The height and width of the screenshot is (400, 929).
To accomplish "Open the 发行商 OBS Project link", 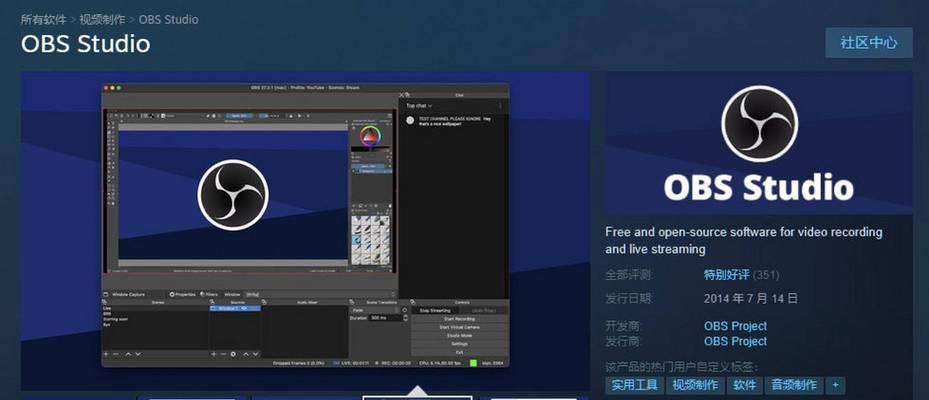I will tap(735, 341).
